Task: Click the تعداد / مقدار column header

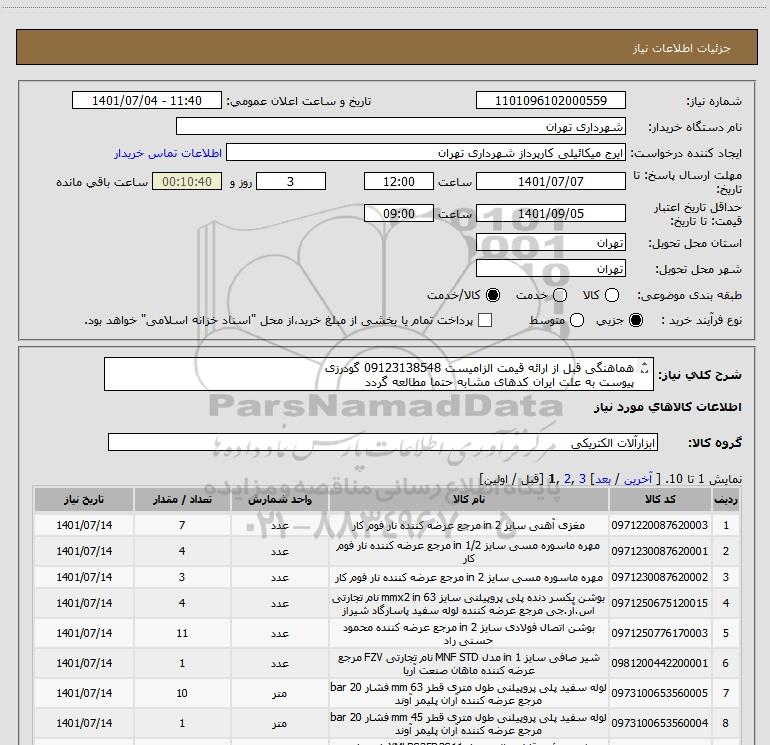Action: [182, 499]
